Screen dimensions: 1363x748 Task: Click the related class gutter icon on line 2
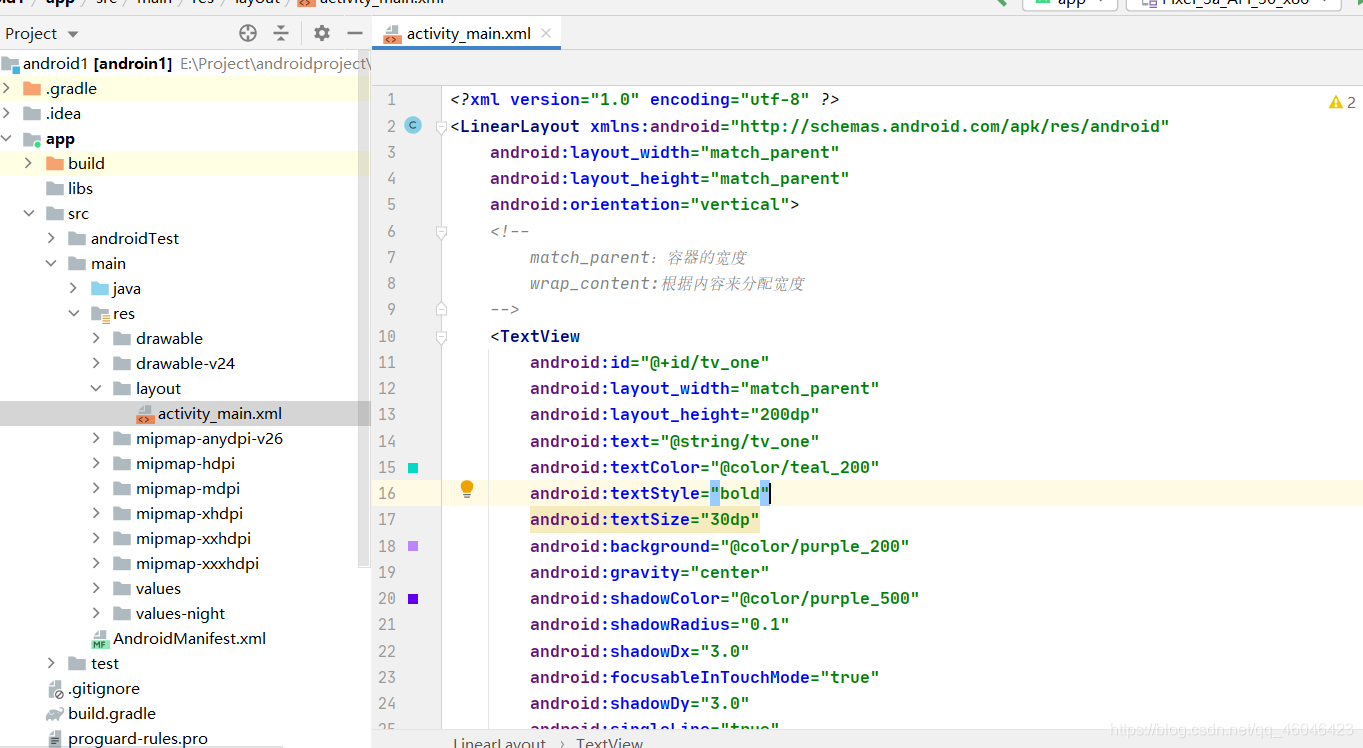click(x=412, y=125)
